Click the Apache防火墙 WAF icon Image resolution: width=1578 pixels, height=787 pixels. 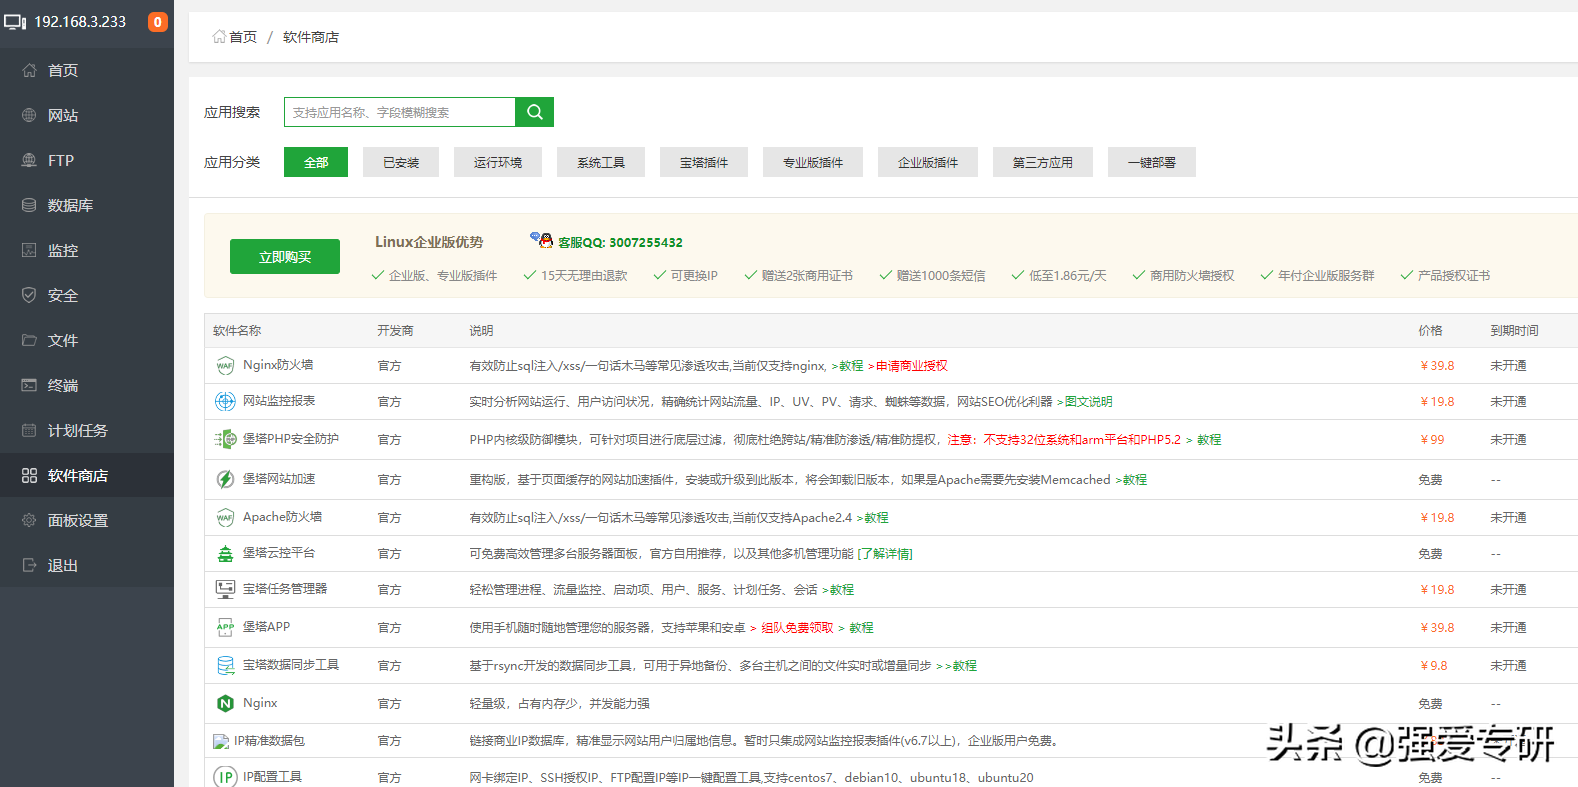click(225, 517)
